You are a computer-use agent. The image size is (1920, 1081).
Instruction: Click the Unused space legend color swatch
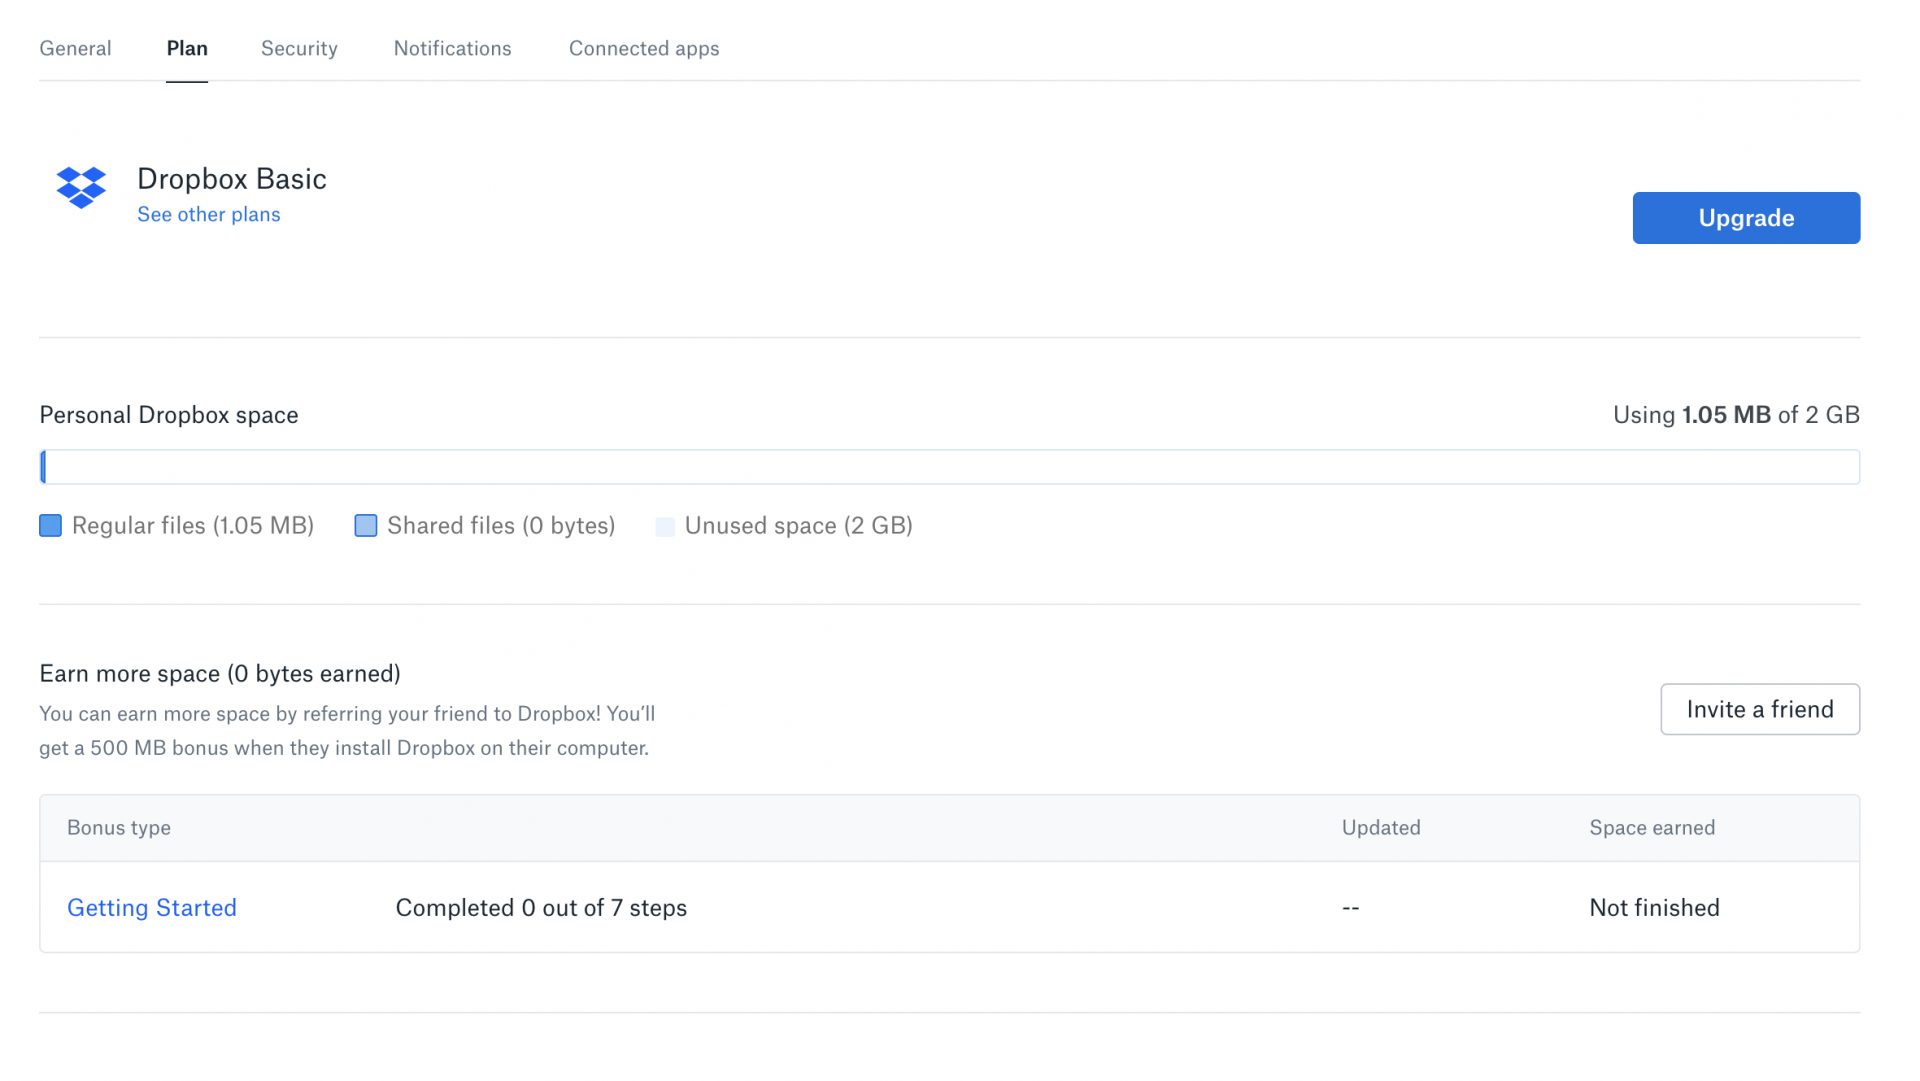(665, 526)
